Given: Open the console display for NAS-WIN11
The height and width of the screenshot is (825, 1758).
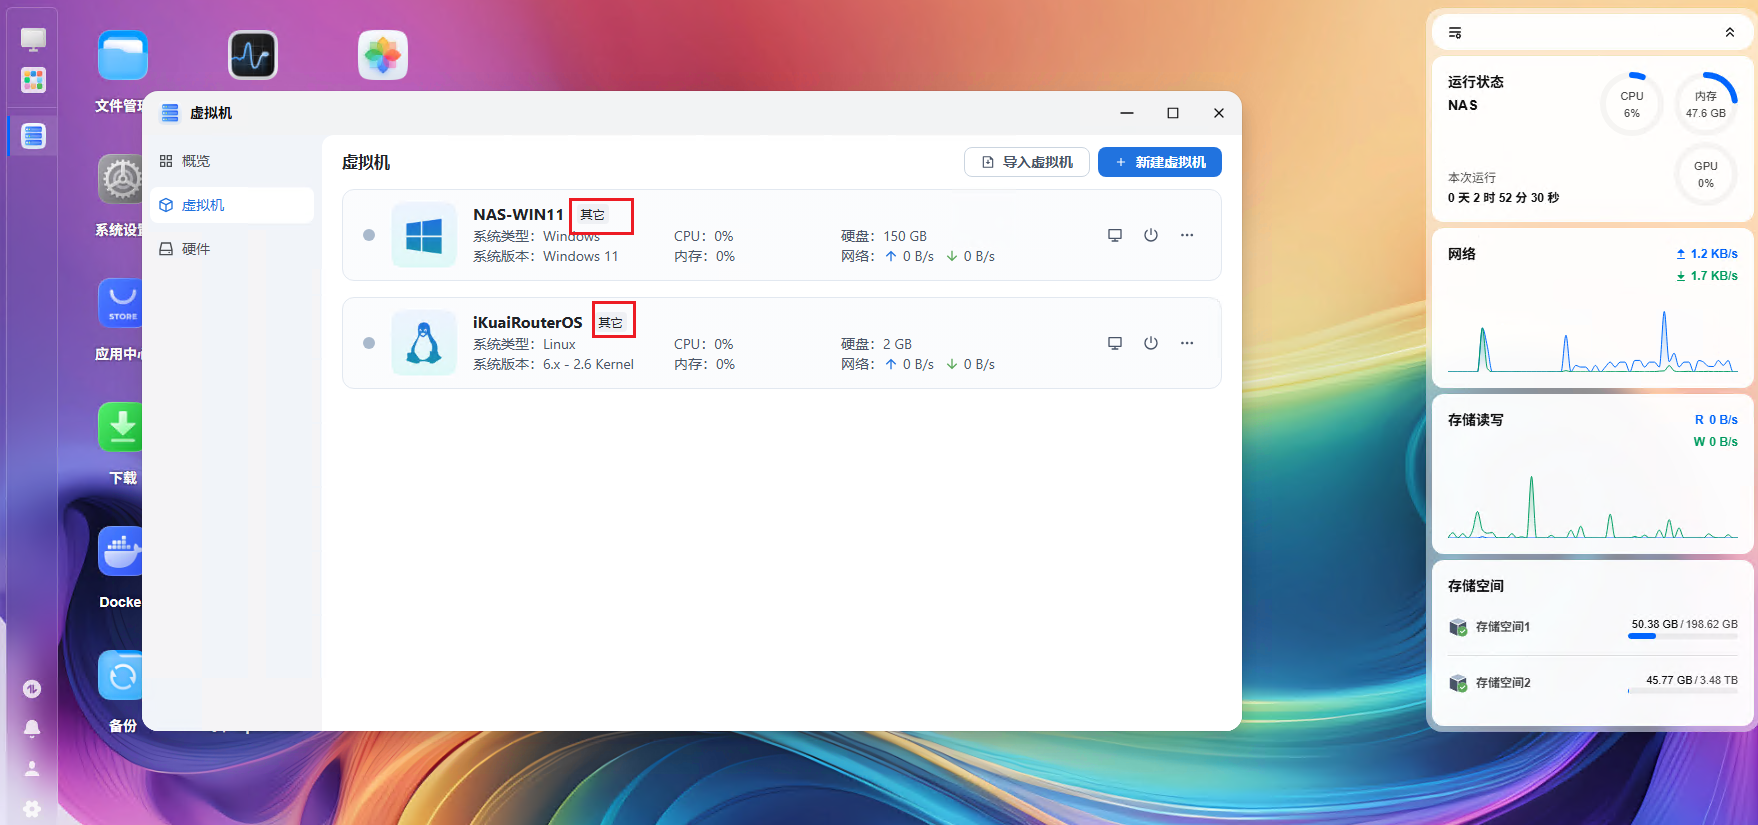Looking at the screenshot, I should (1115, 235).
